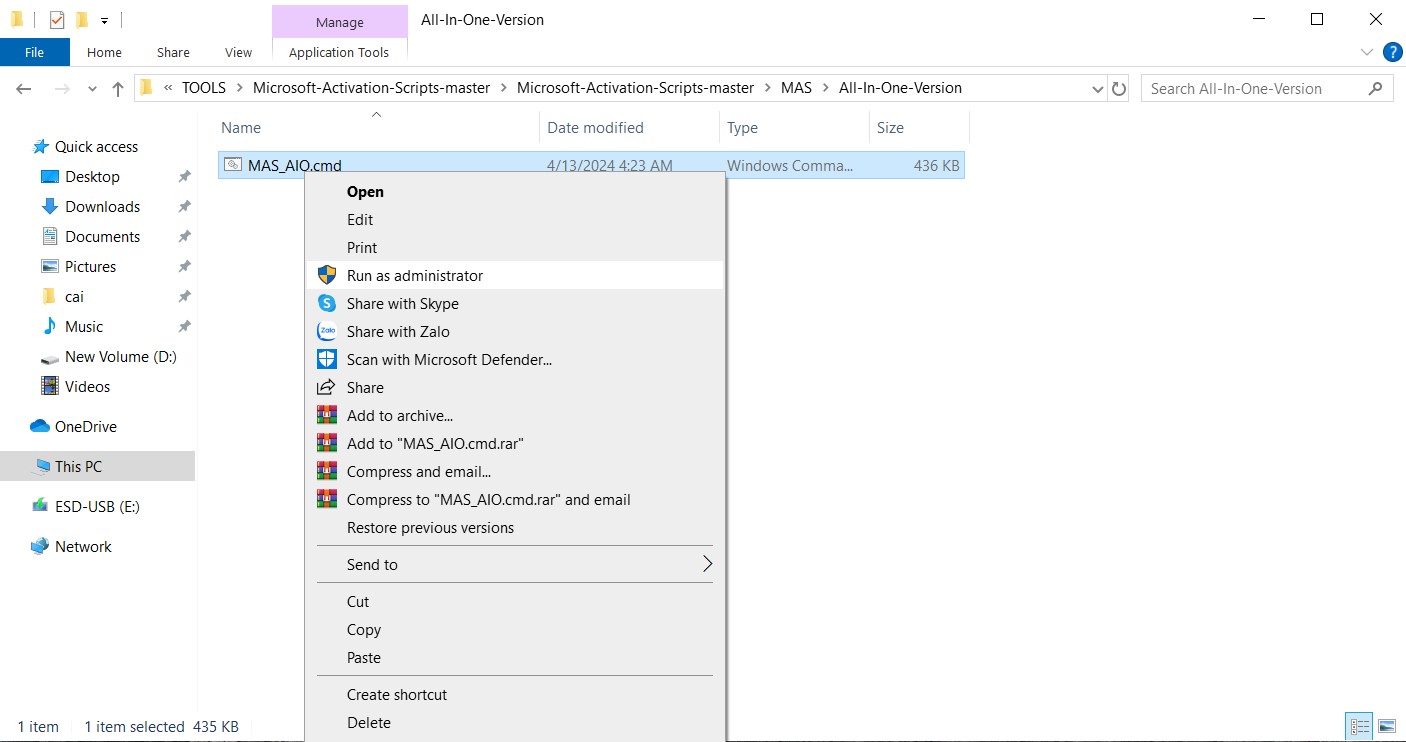This screenshot has width=1406, height=742.
Task: Click the blue Help question mark icon
Action: (x=1392, y=52)
